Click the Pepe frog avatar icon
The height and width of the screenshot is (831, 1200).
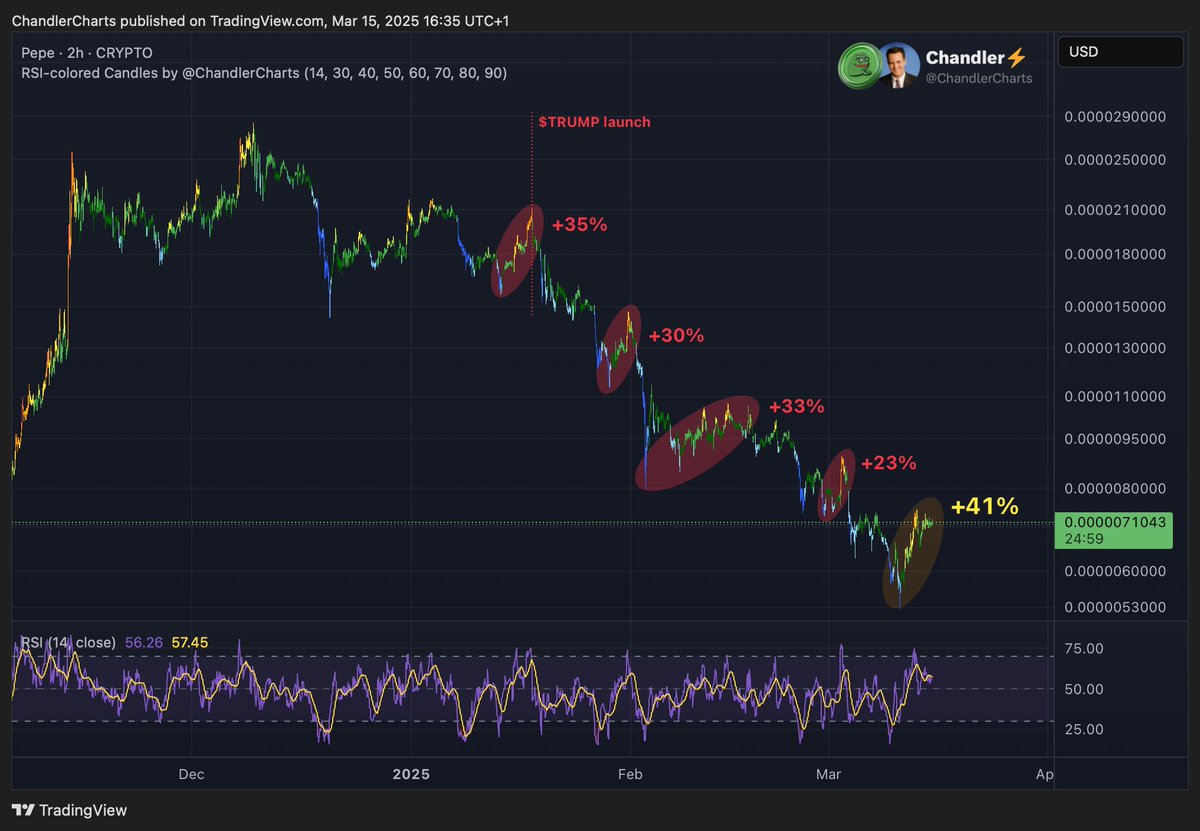point(858,64)
